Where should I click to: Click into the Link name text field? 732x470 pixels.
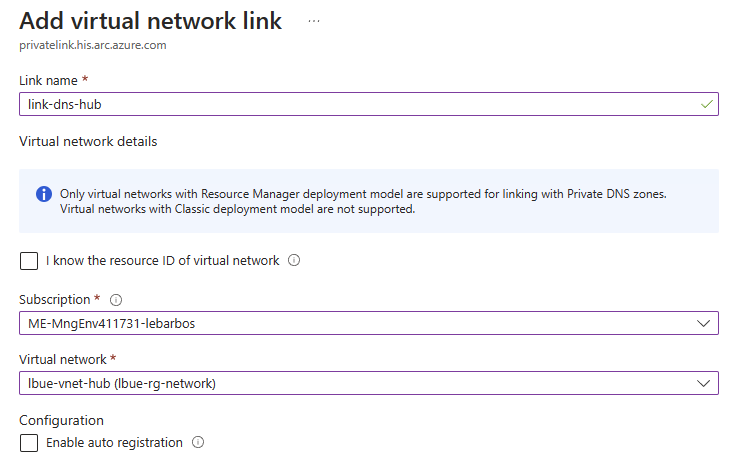(369, 104)
